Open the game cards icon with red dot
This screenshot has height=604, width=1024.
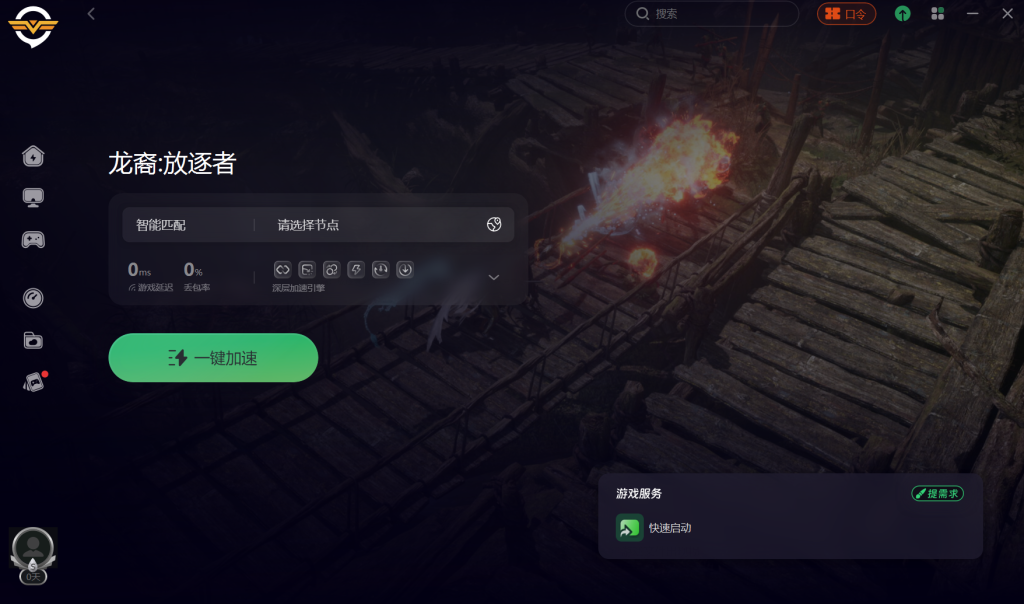(35, 381)
